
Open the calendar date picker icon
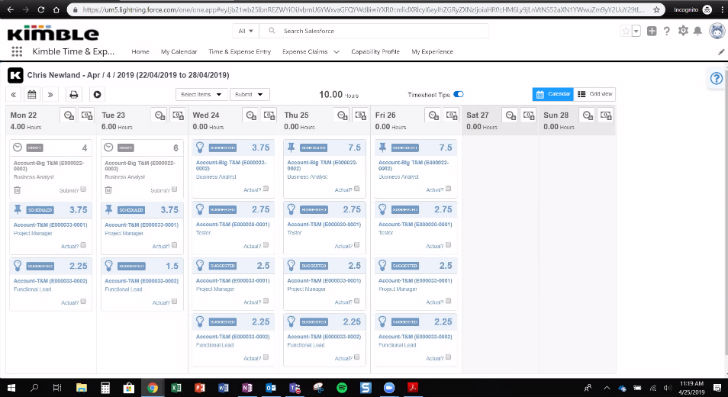tap(32, 95)
